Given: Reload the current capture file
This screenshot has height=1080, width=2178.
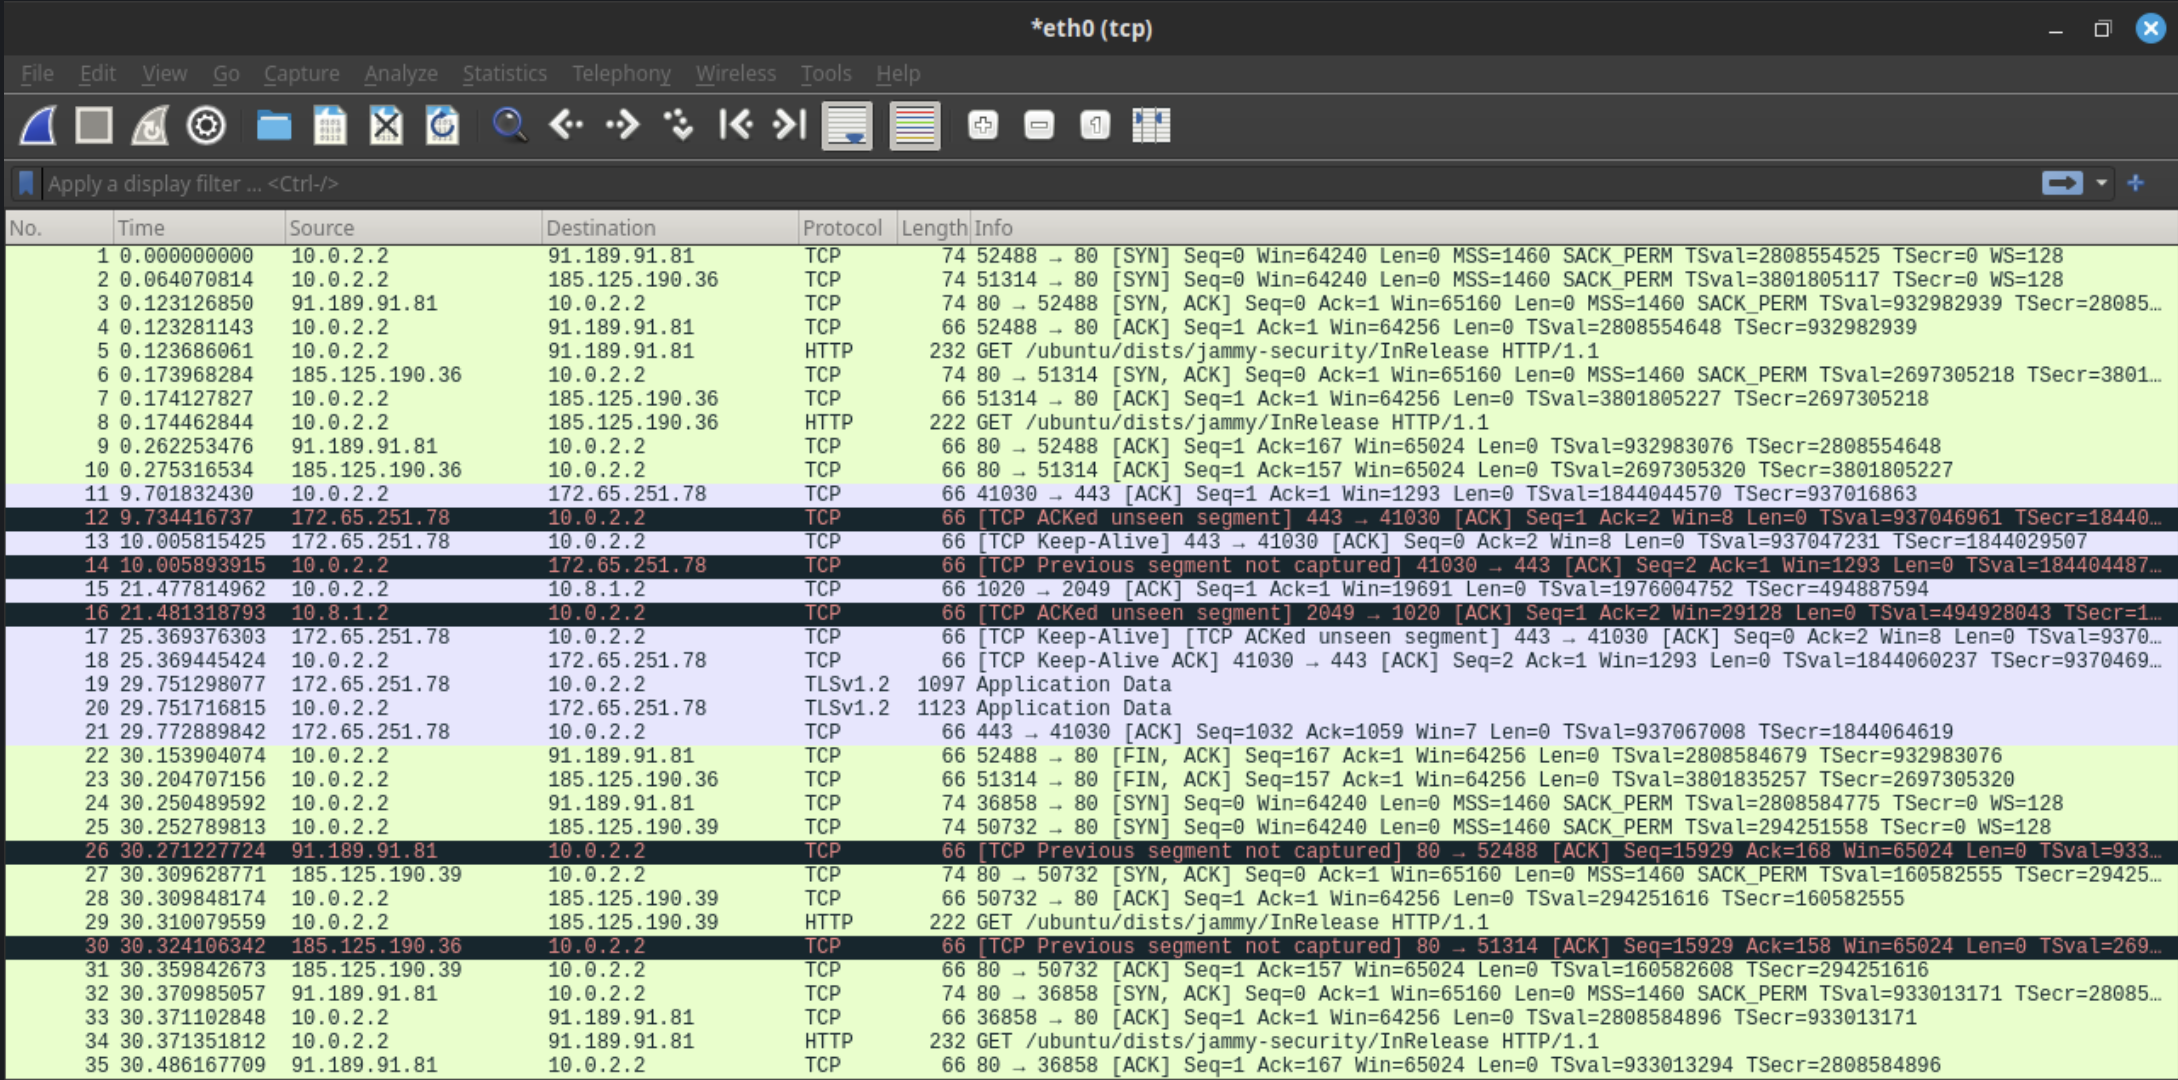Looking at the screenshot, I should [443, 125].
